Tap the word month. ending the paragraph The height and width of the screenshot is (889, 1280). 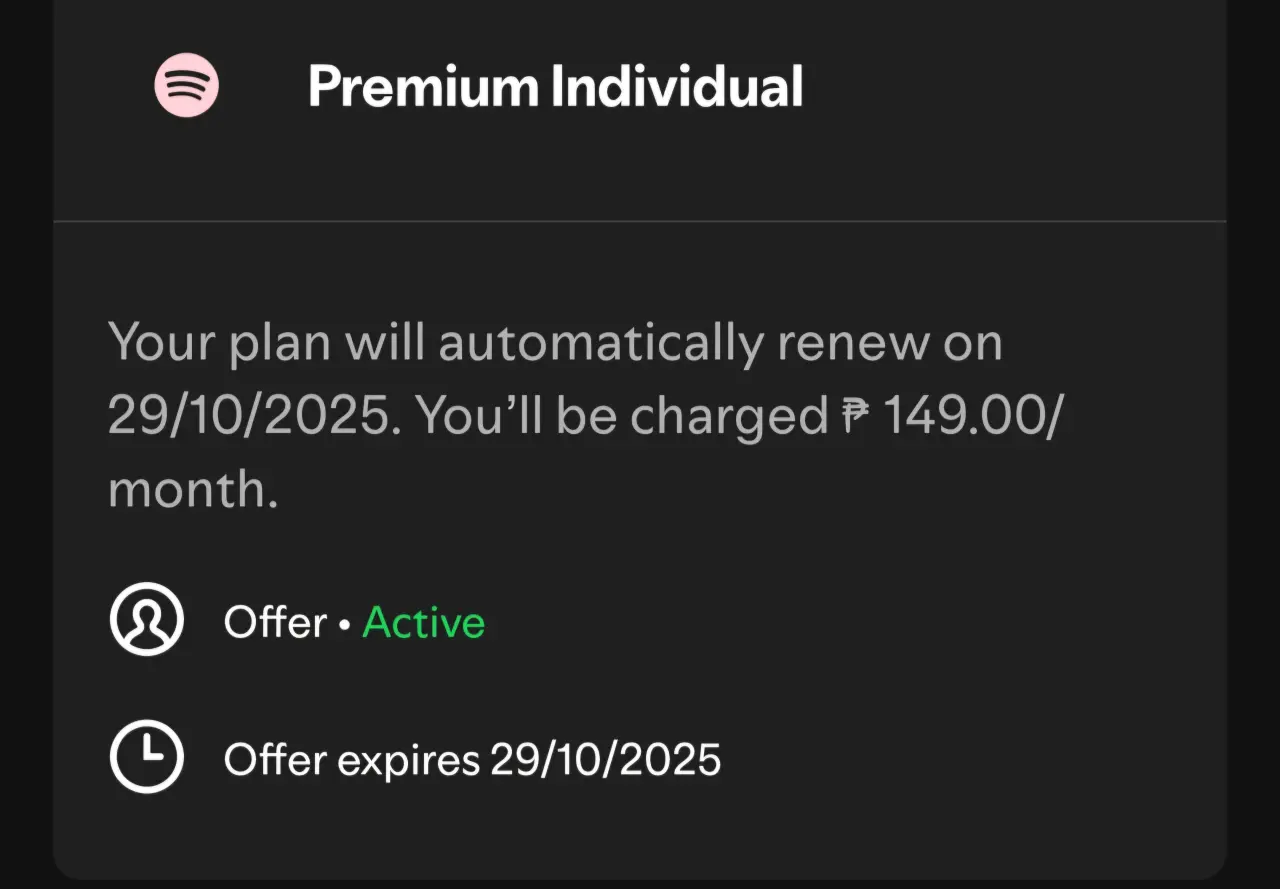(x=192, y=490)
